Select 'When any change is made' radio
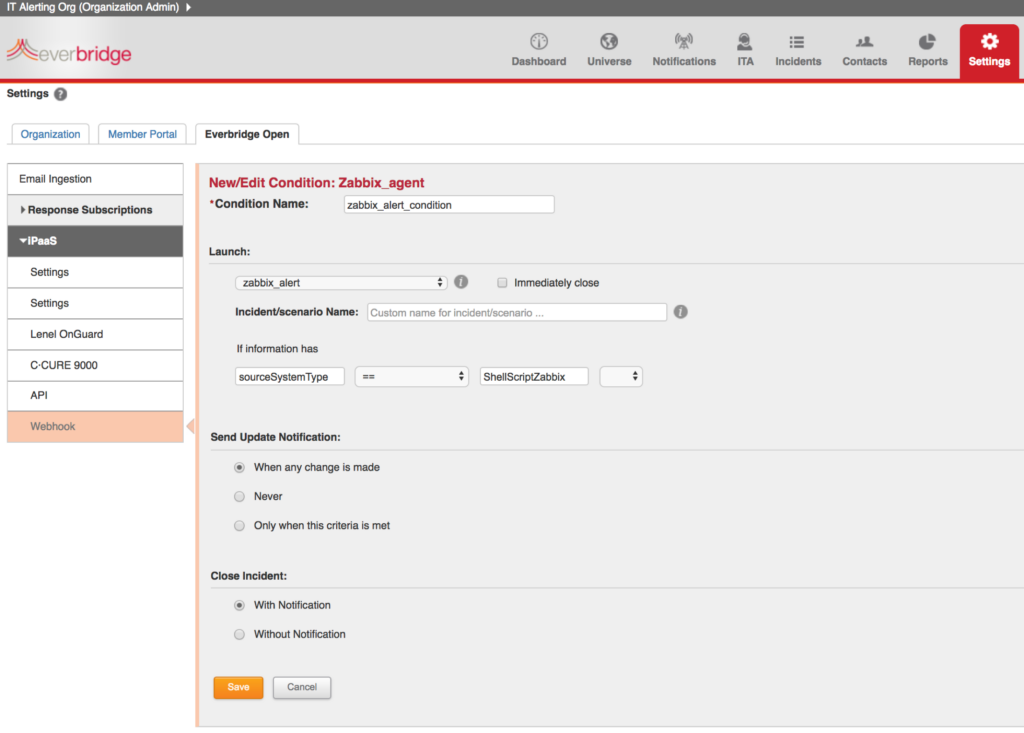Image resolution: width=1024 pixels, height=733 pixels. point(240,467)
